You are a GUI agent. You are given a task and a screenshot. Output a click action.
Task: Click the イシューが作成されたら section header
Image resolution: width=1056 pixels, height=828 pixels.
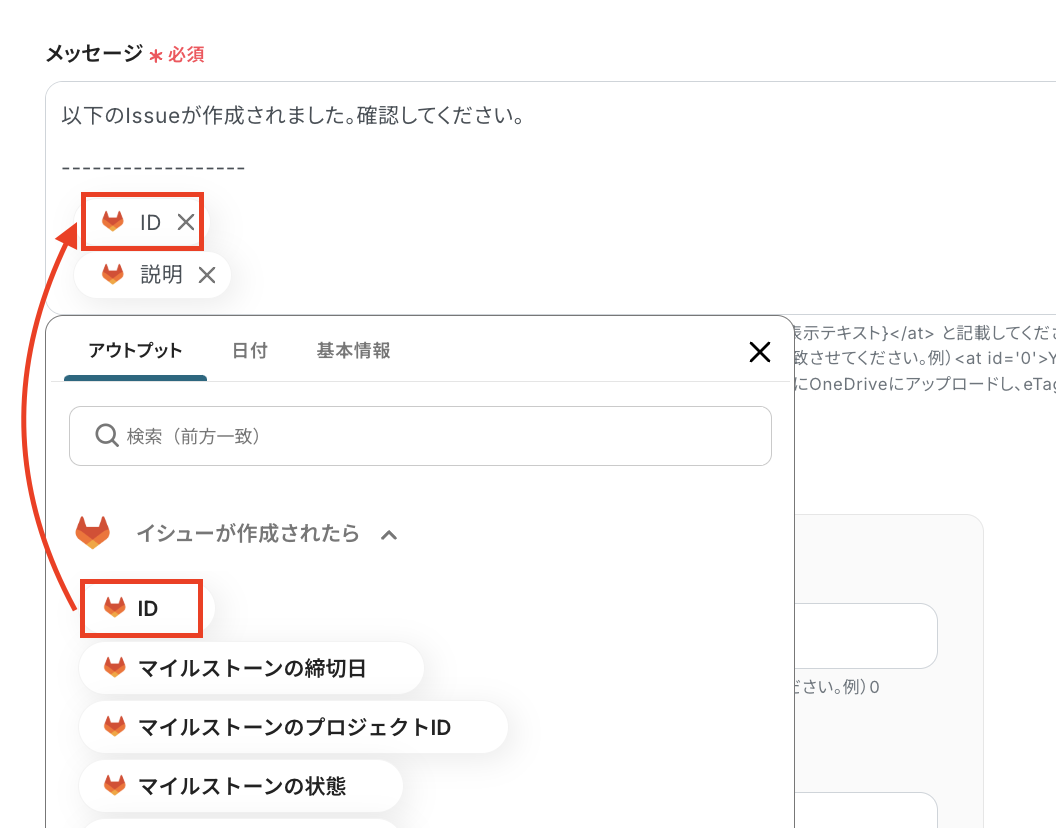(247, 534)
